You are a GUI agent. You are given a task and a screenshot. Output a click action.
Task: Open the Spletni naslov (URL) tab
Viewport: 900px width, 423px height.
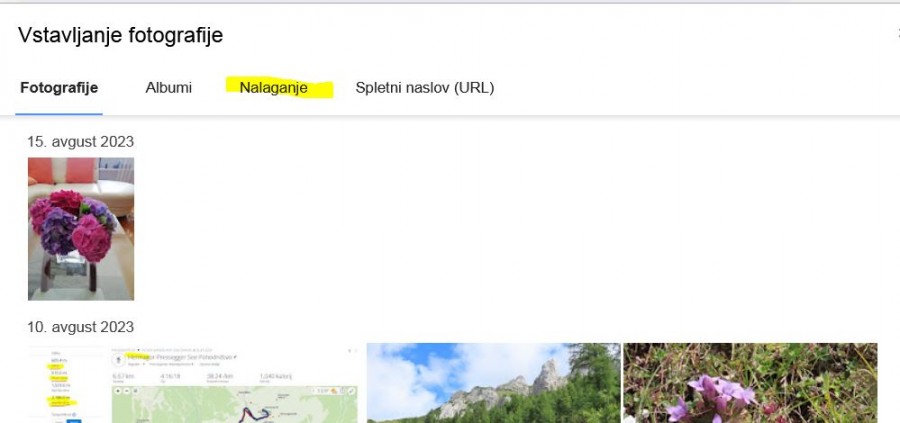[424, 88]
